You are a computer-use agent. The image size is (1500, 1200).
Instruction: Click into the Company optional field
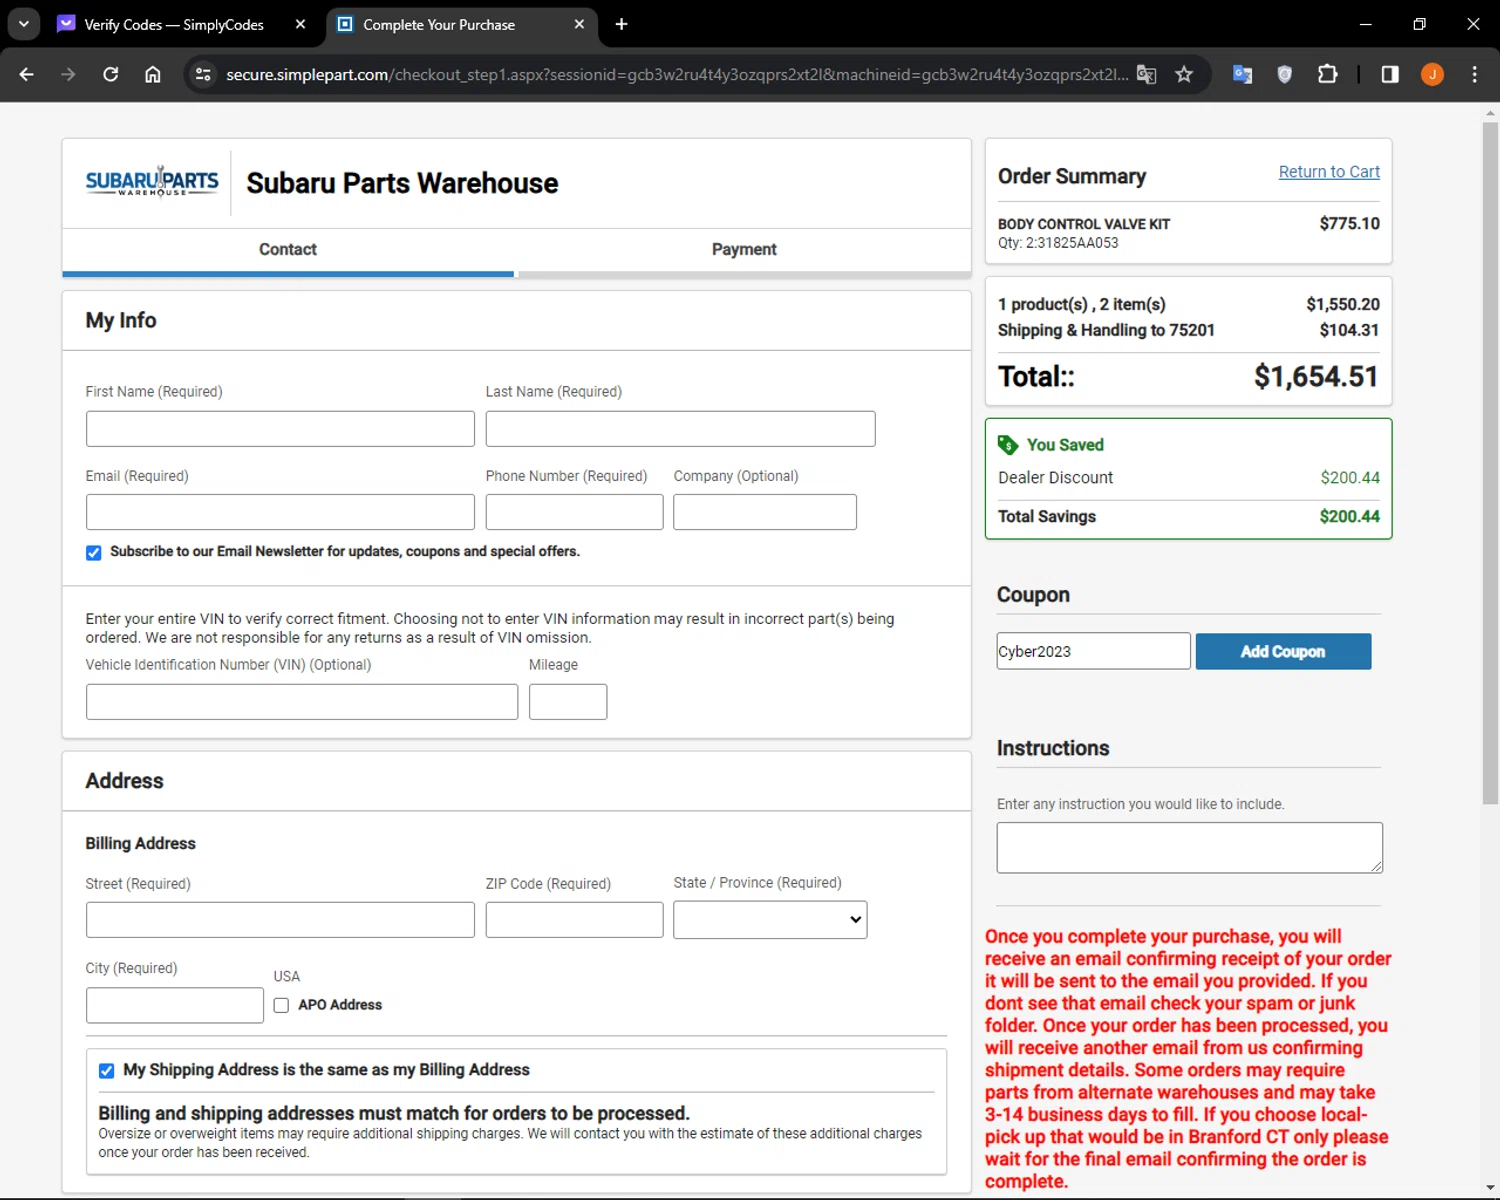point(765,512)
